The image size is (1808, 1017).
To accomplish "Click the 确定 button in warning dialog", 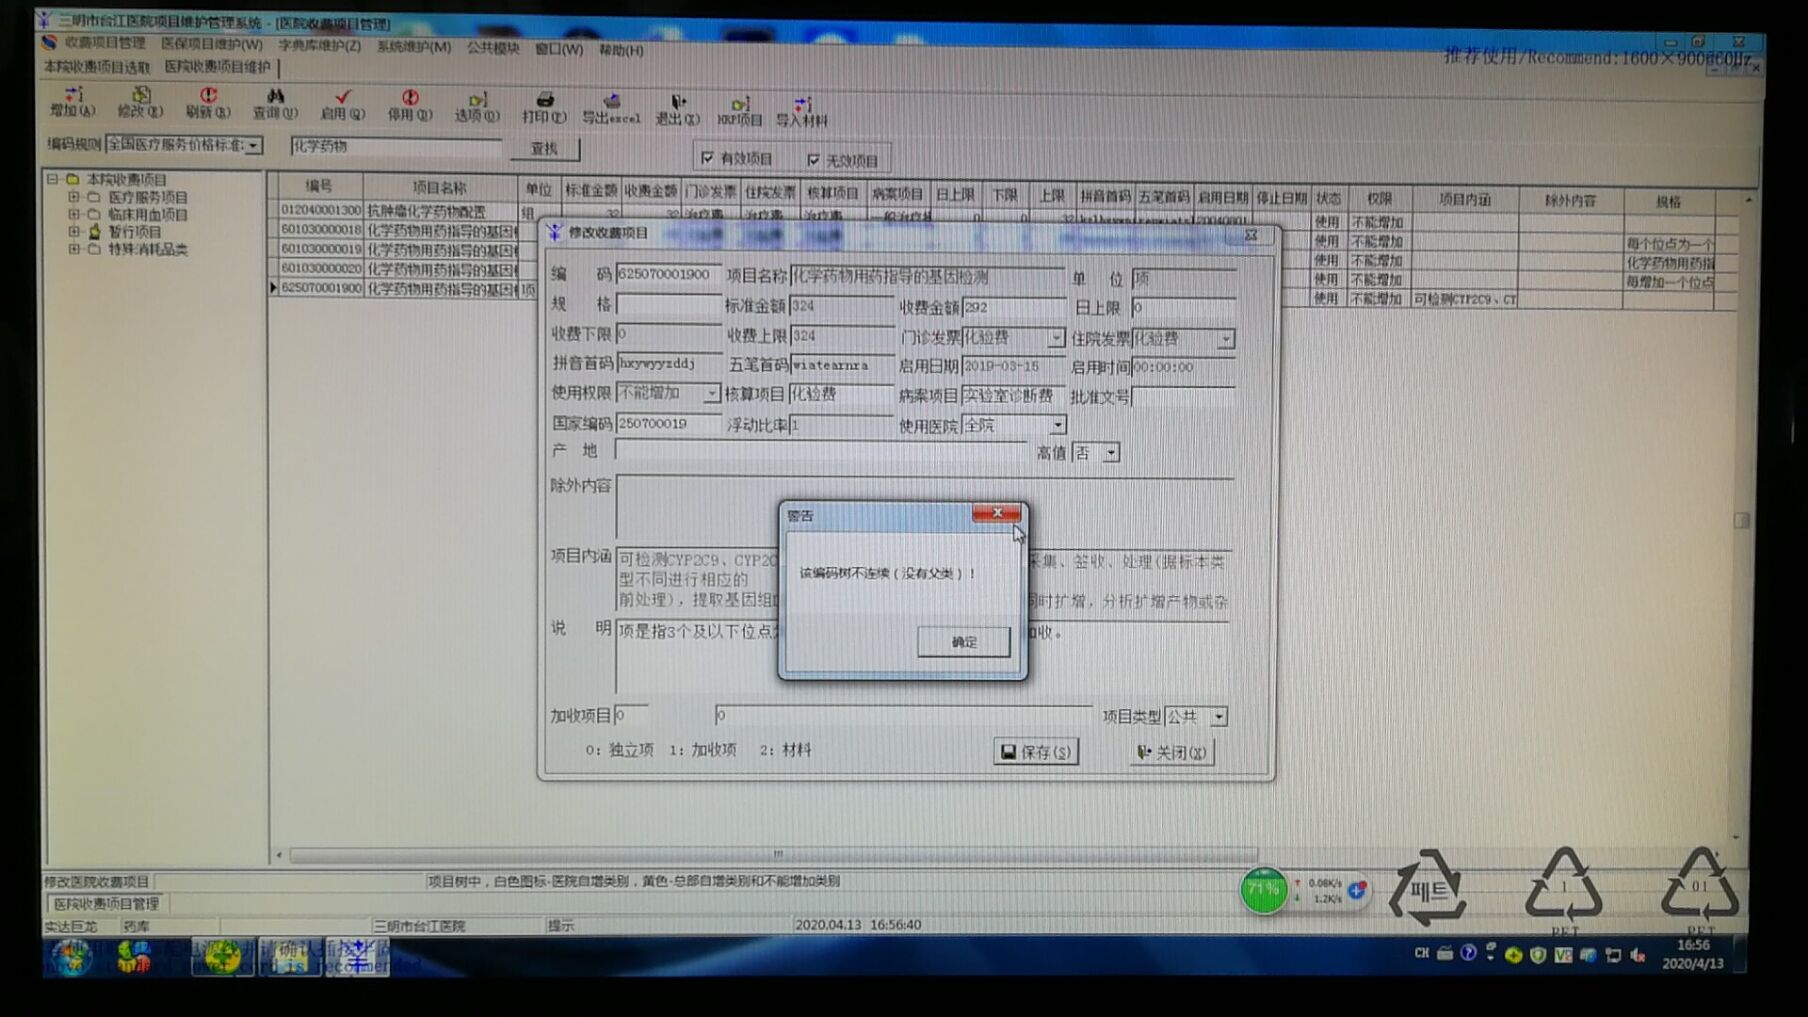I will point(963,642).
